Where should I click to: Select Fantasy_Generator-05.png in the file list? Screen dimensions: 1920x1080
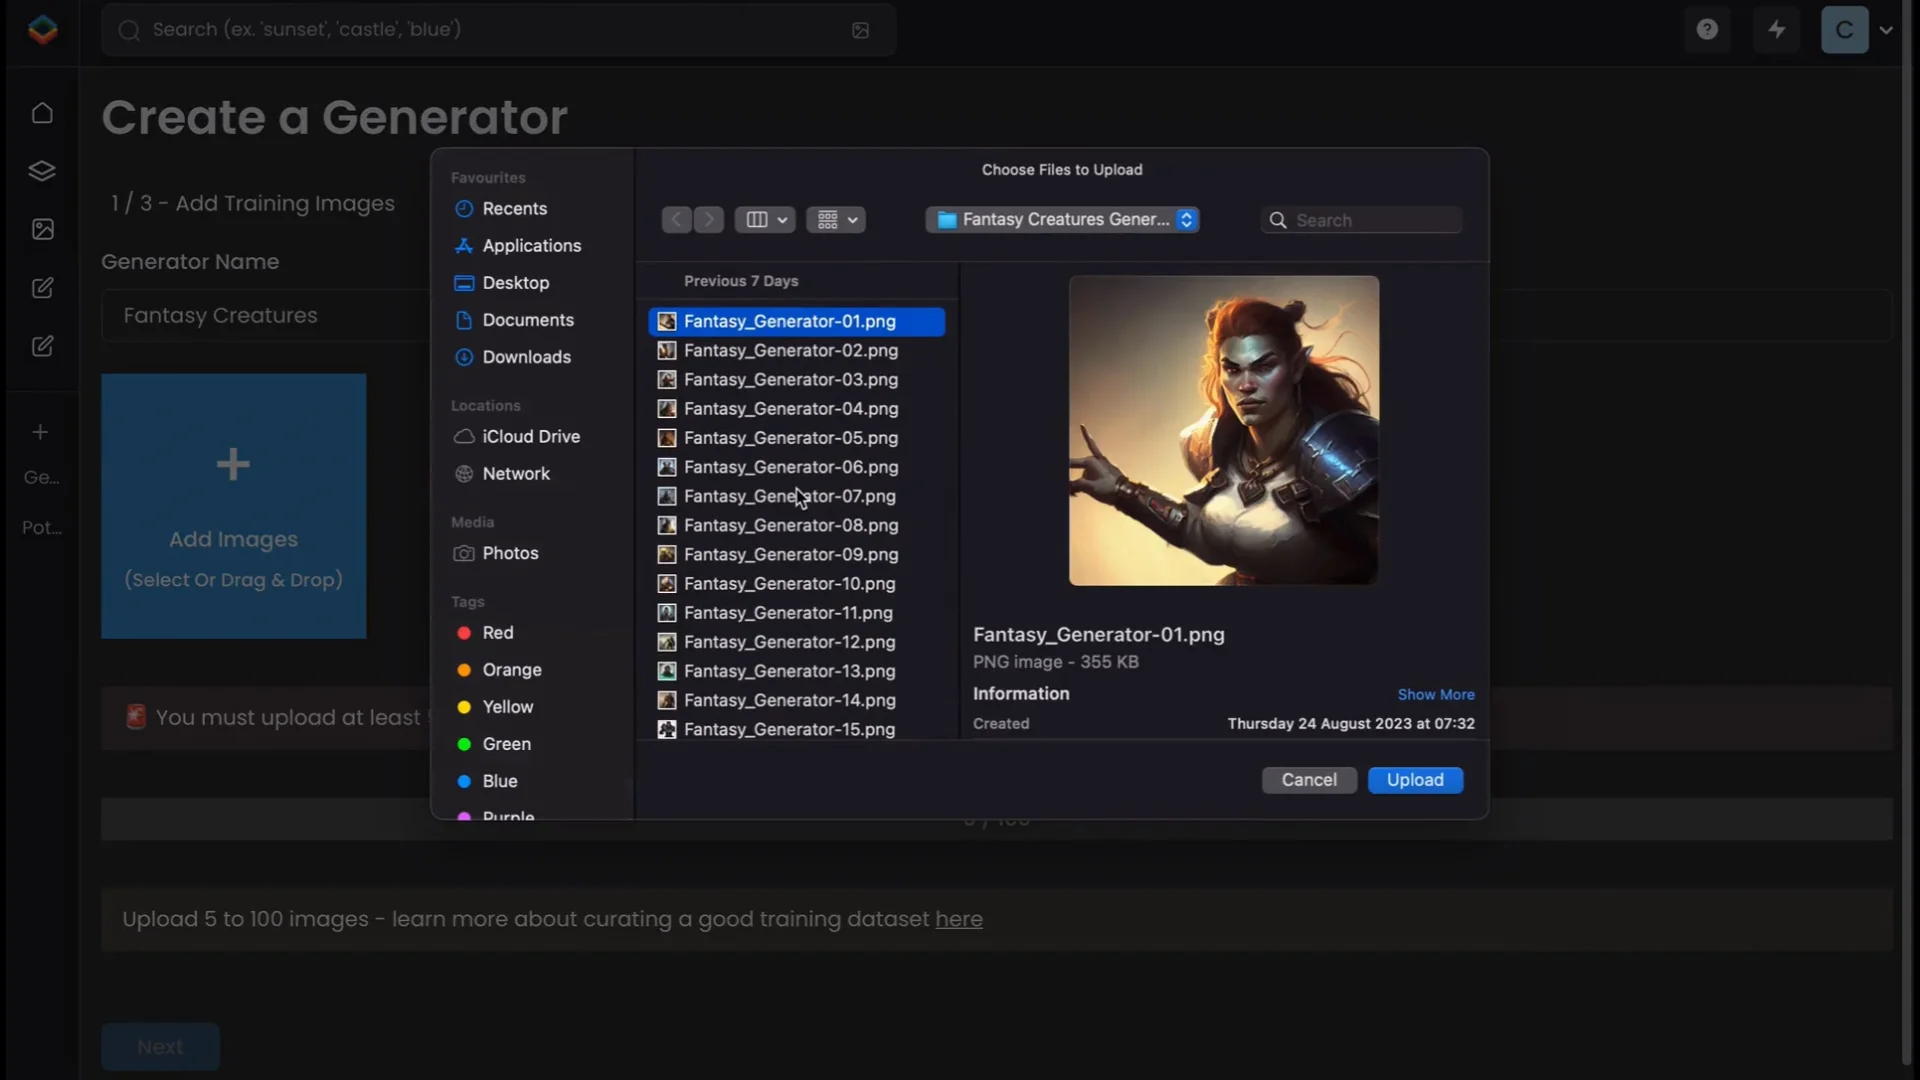[x=790, y=438]
